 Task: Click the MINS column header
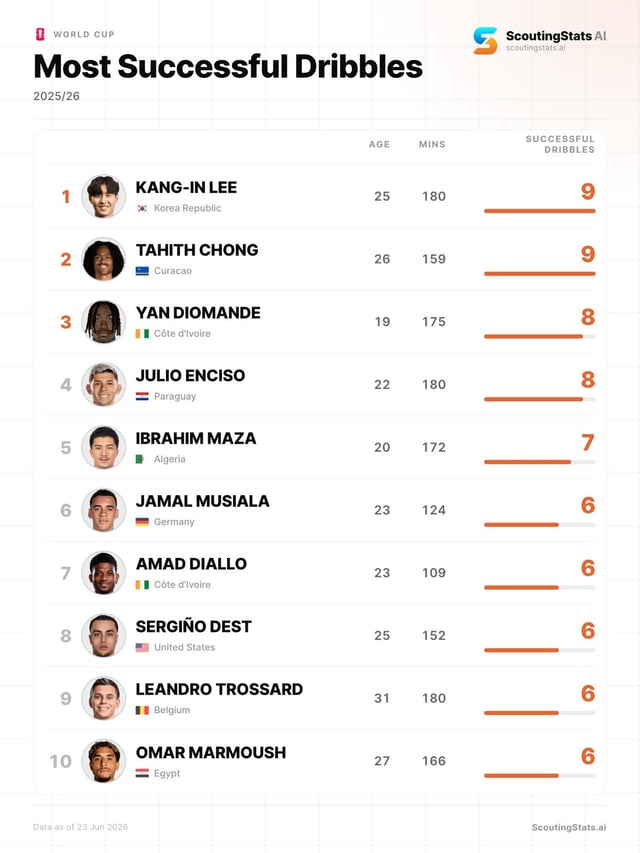coord(432,144)
